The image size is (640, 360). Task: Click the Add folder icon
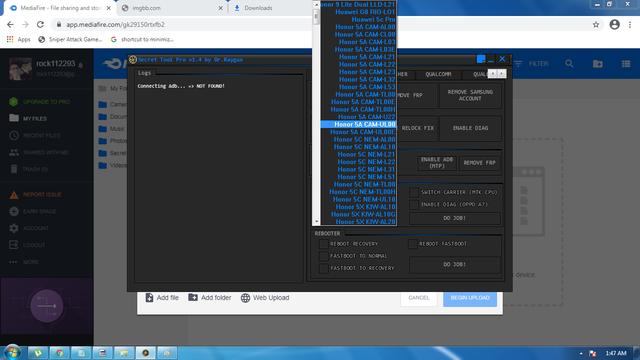193,298
